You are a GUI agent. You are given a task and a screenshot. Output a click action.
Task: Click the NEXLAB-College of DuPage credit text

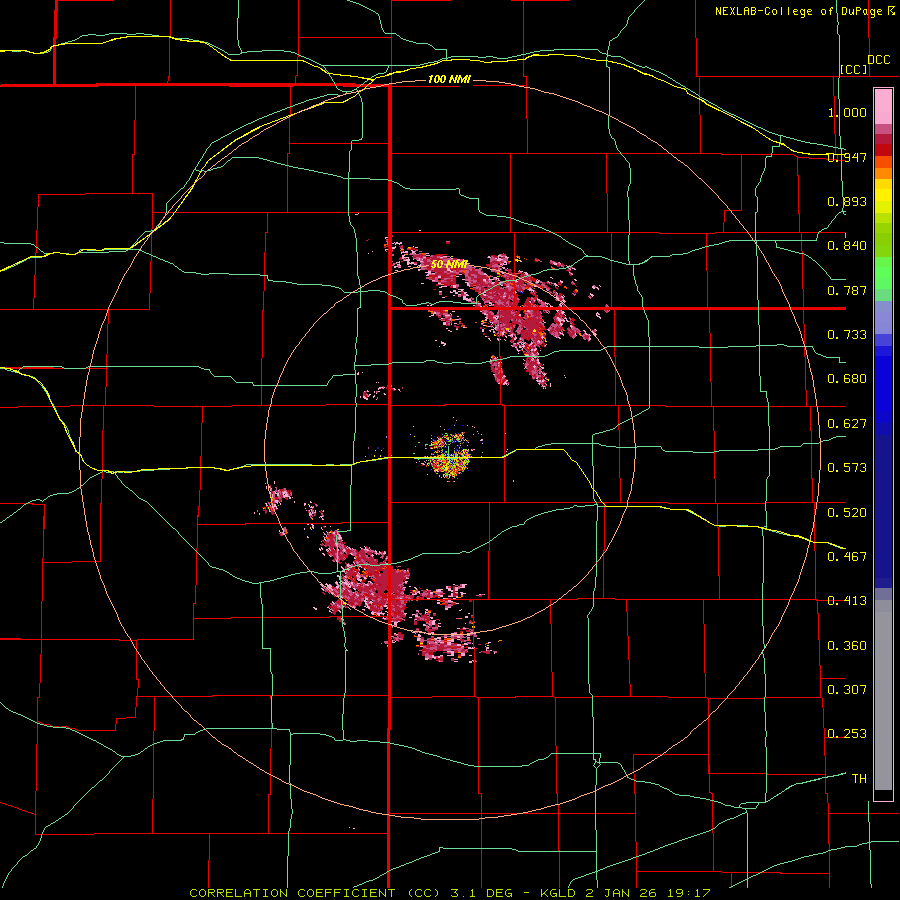[x=805, y=11]
